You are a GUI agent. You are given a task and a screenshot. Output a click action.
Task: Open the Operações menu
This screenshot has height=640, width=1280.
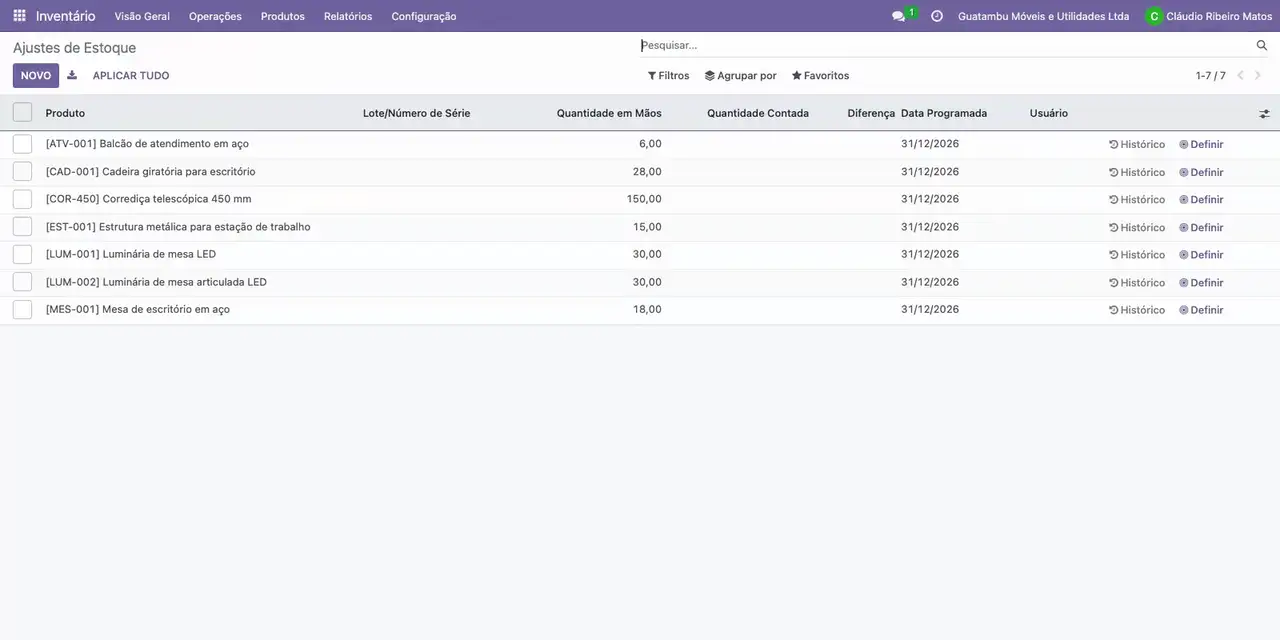pyautogui.click(x=215, y=16)
